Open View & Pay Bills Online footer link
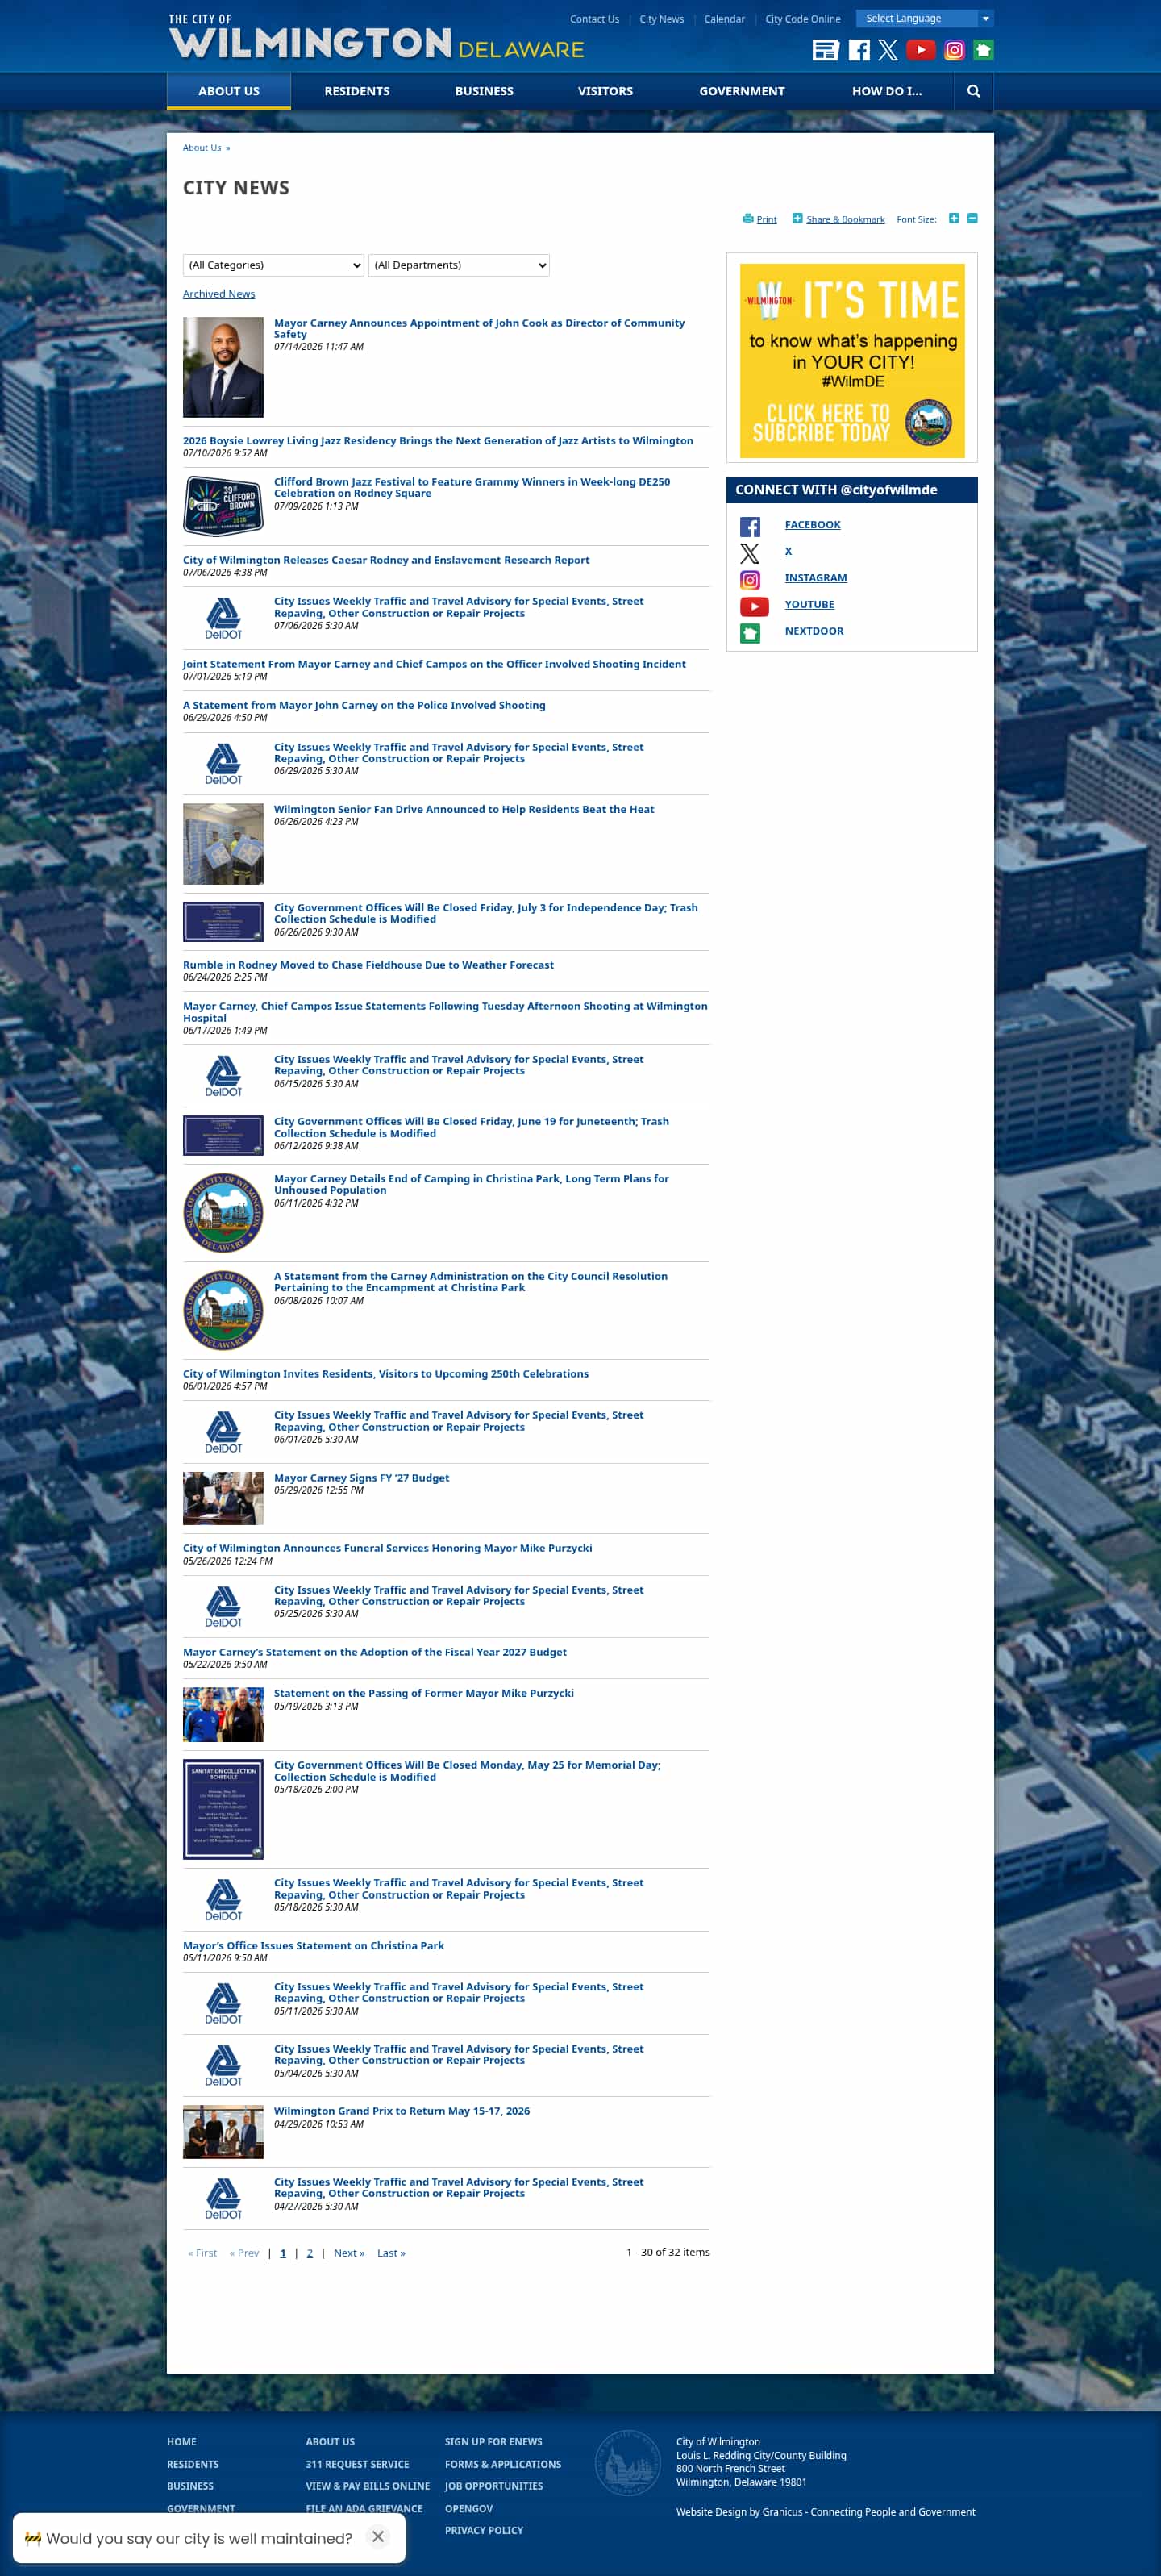This screenshot has width=1161, height=2576. pyautogui.click(x=367, y=2486)
